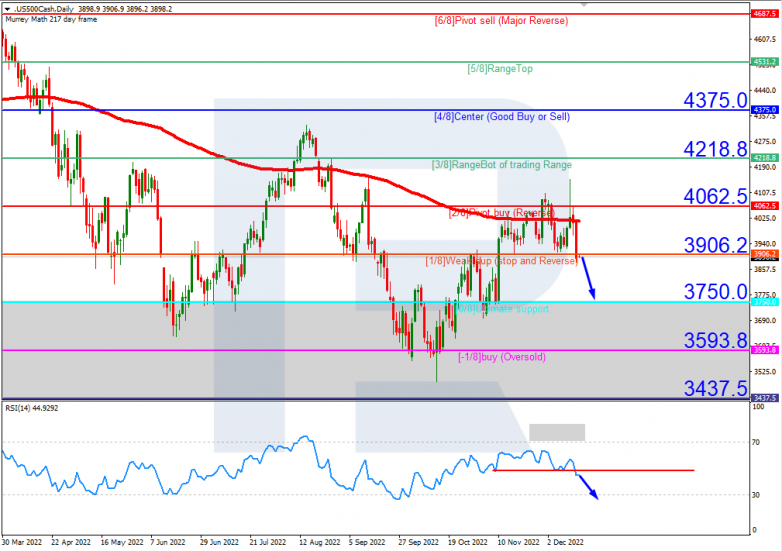Click the dark 3437.5 price tag on axis
The width and height of the screenshot is (782, 551).
click(765, 398)
